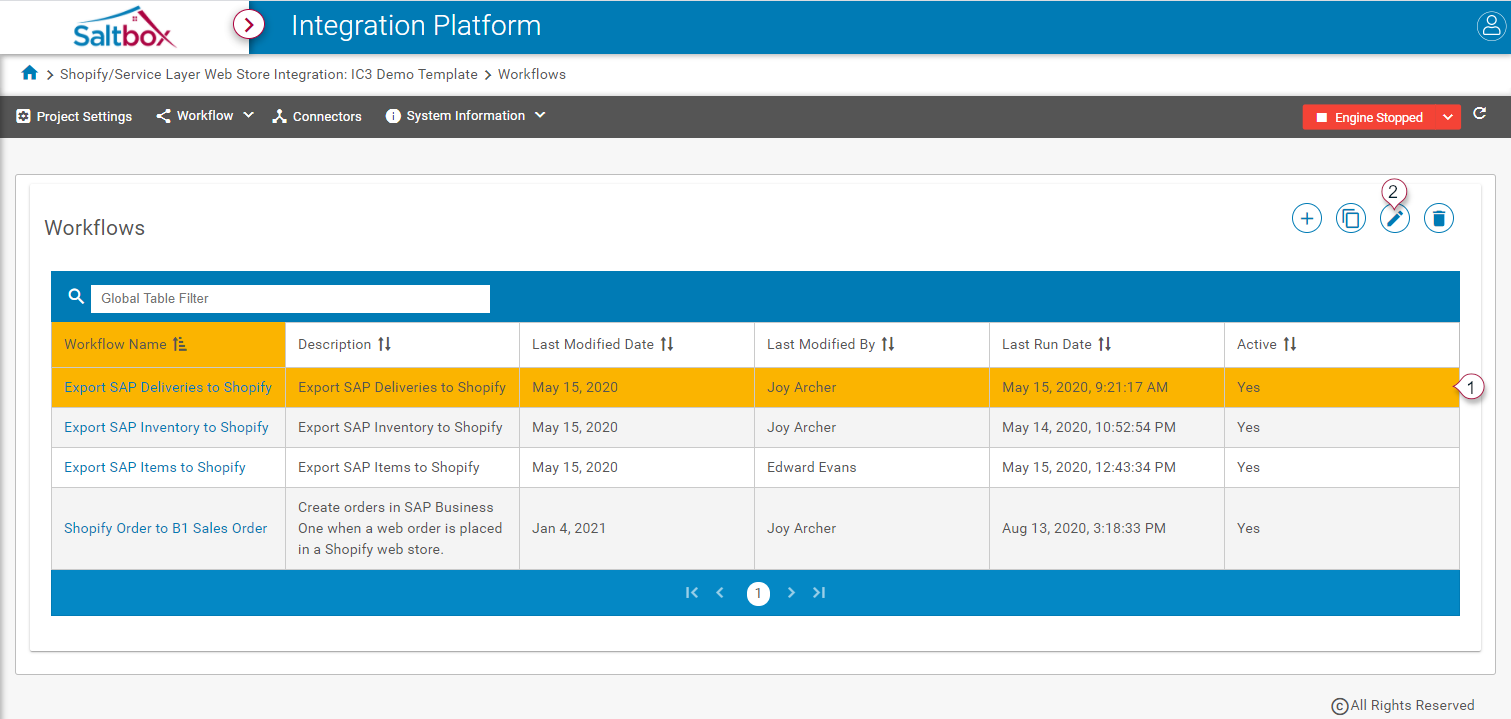Open the Shopify/Service Layer project breadcrumb
1511x719 pixels.
269,74
